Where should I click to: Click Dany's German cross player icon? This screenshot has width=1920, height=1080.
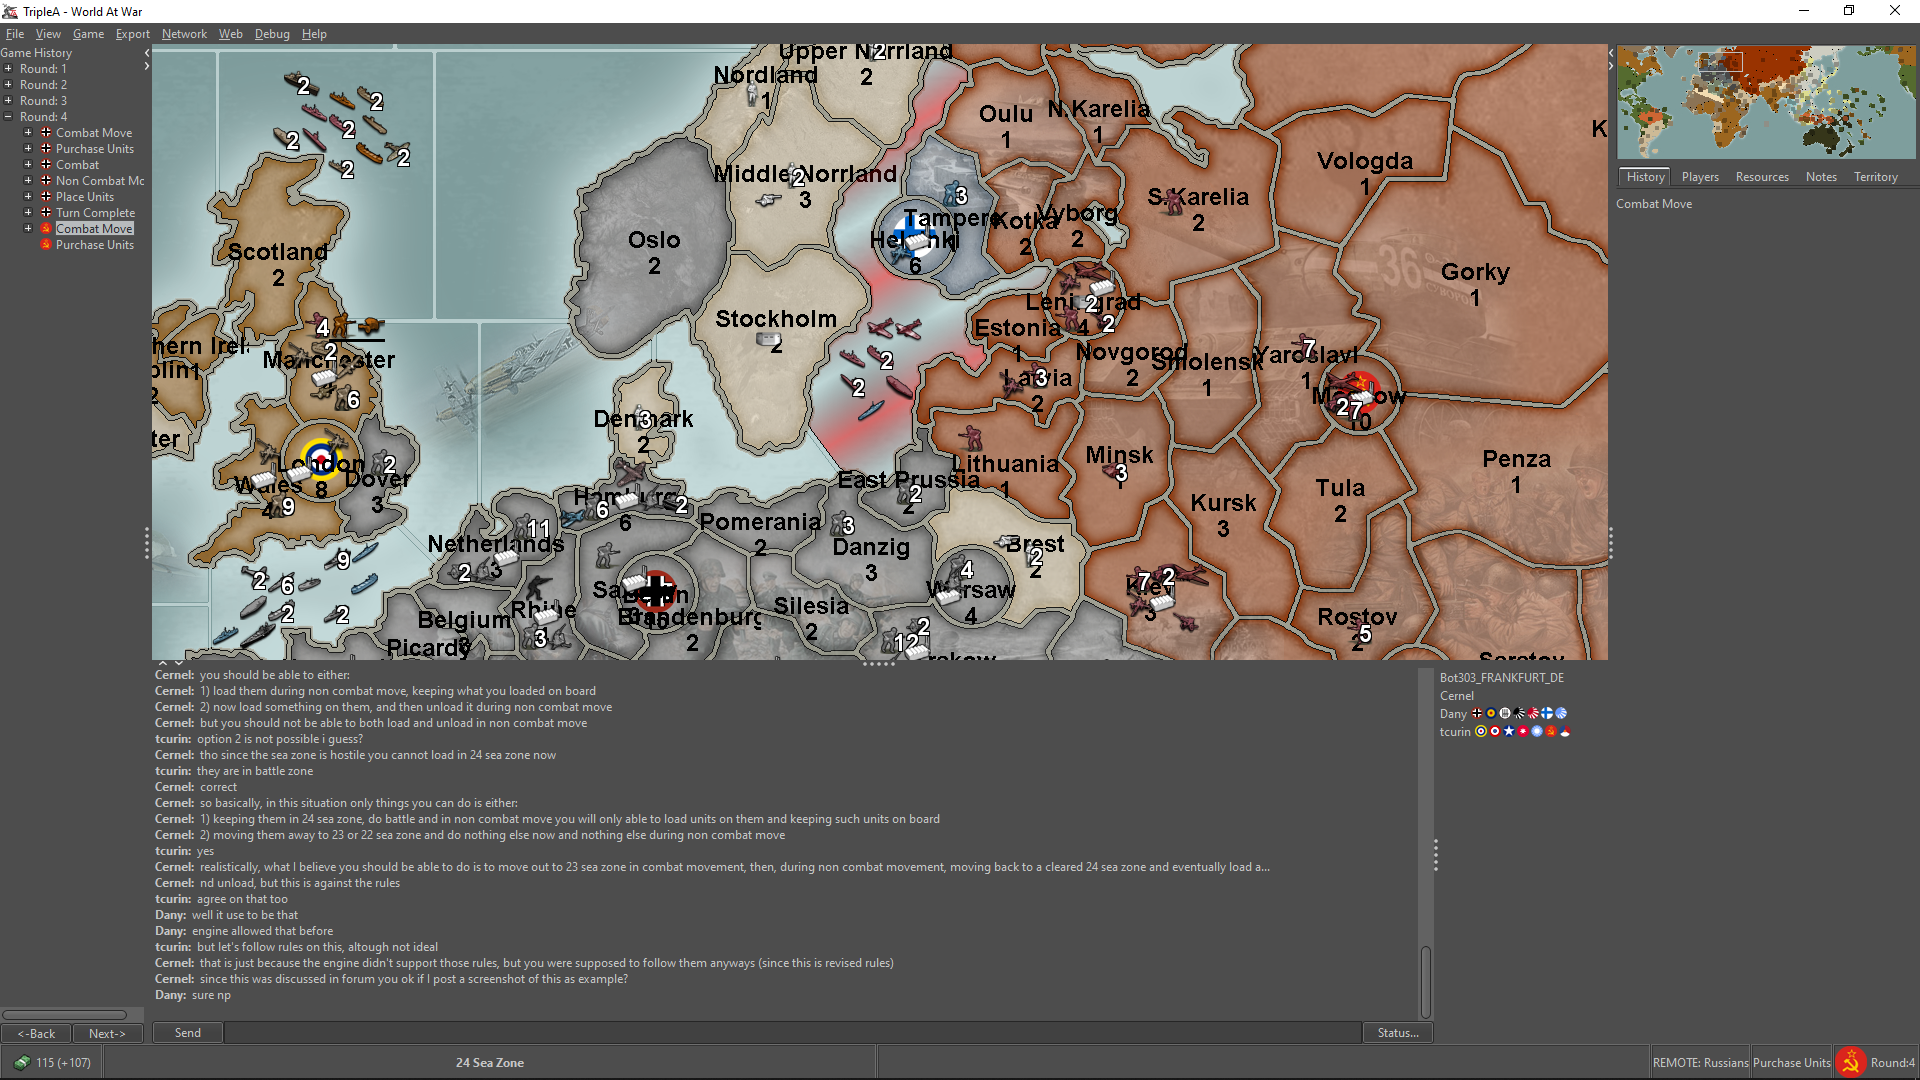click(1477, 714)
